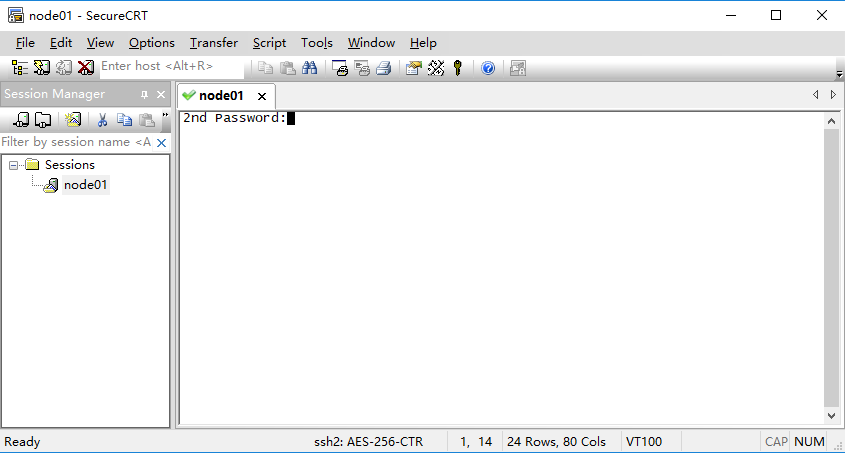Viewport: 845px width, 453px height.
Task: Open the Help menu
Action: [423, 43]
